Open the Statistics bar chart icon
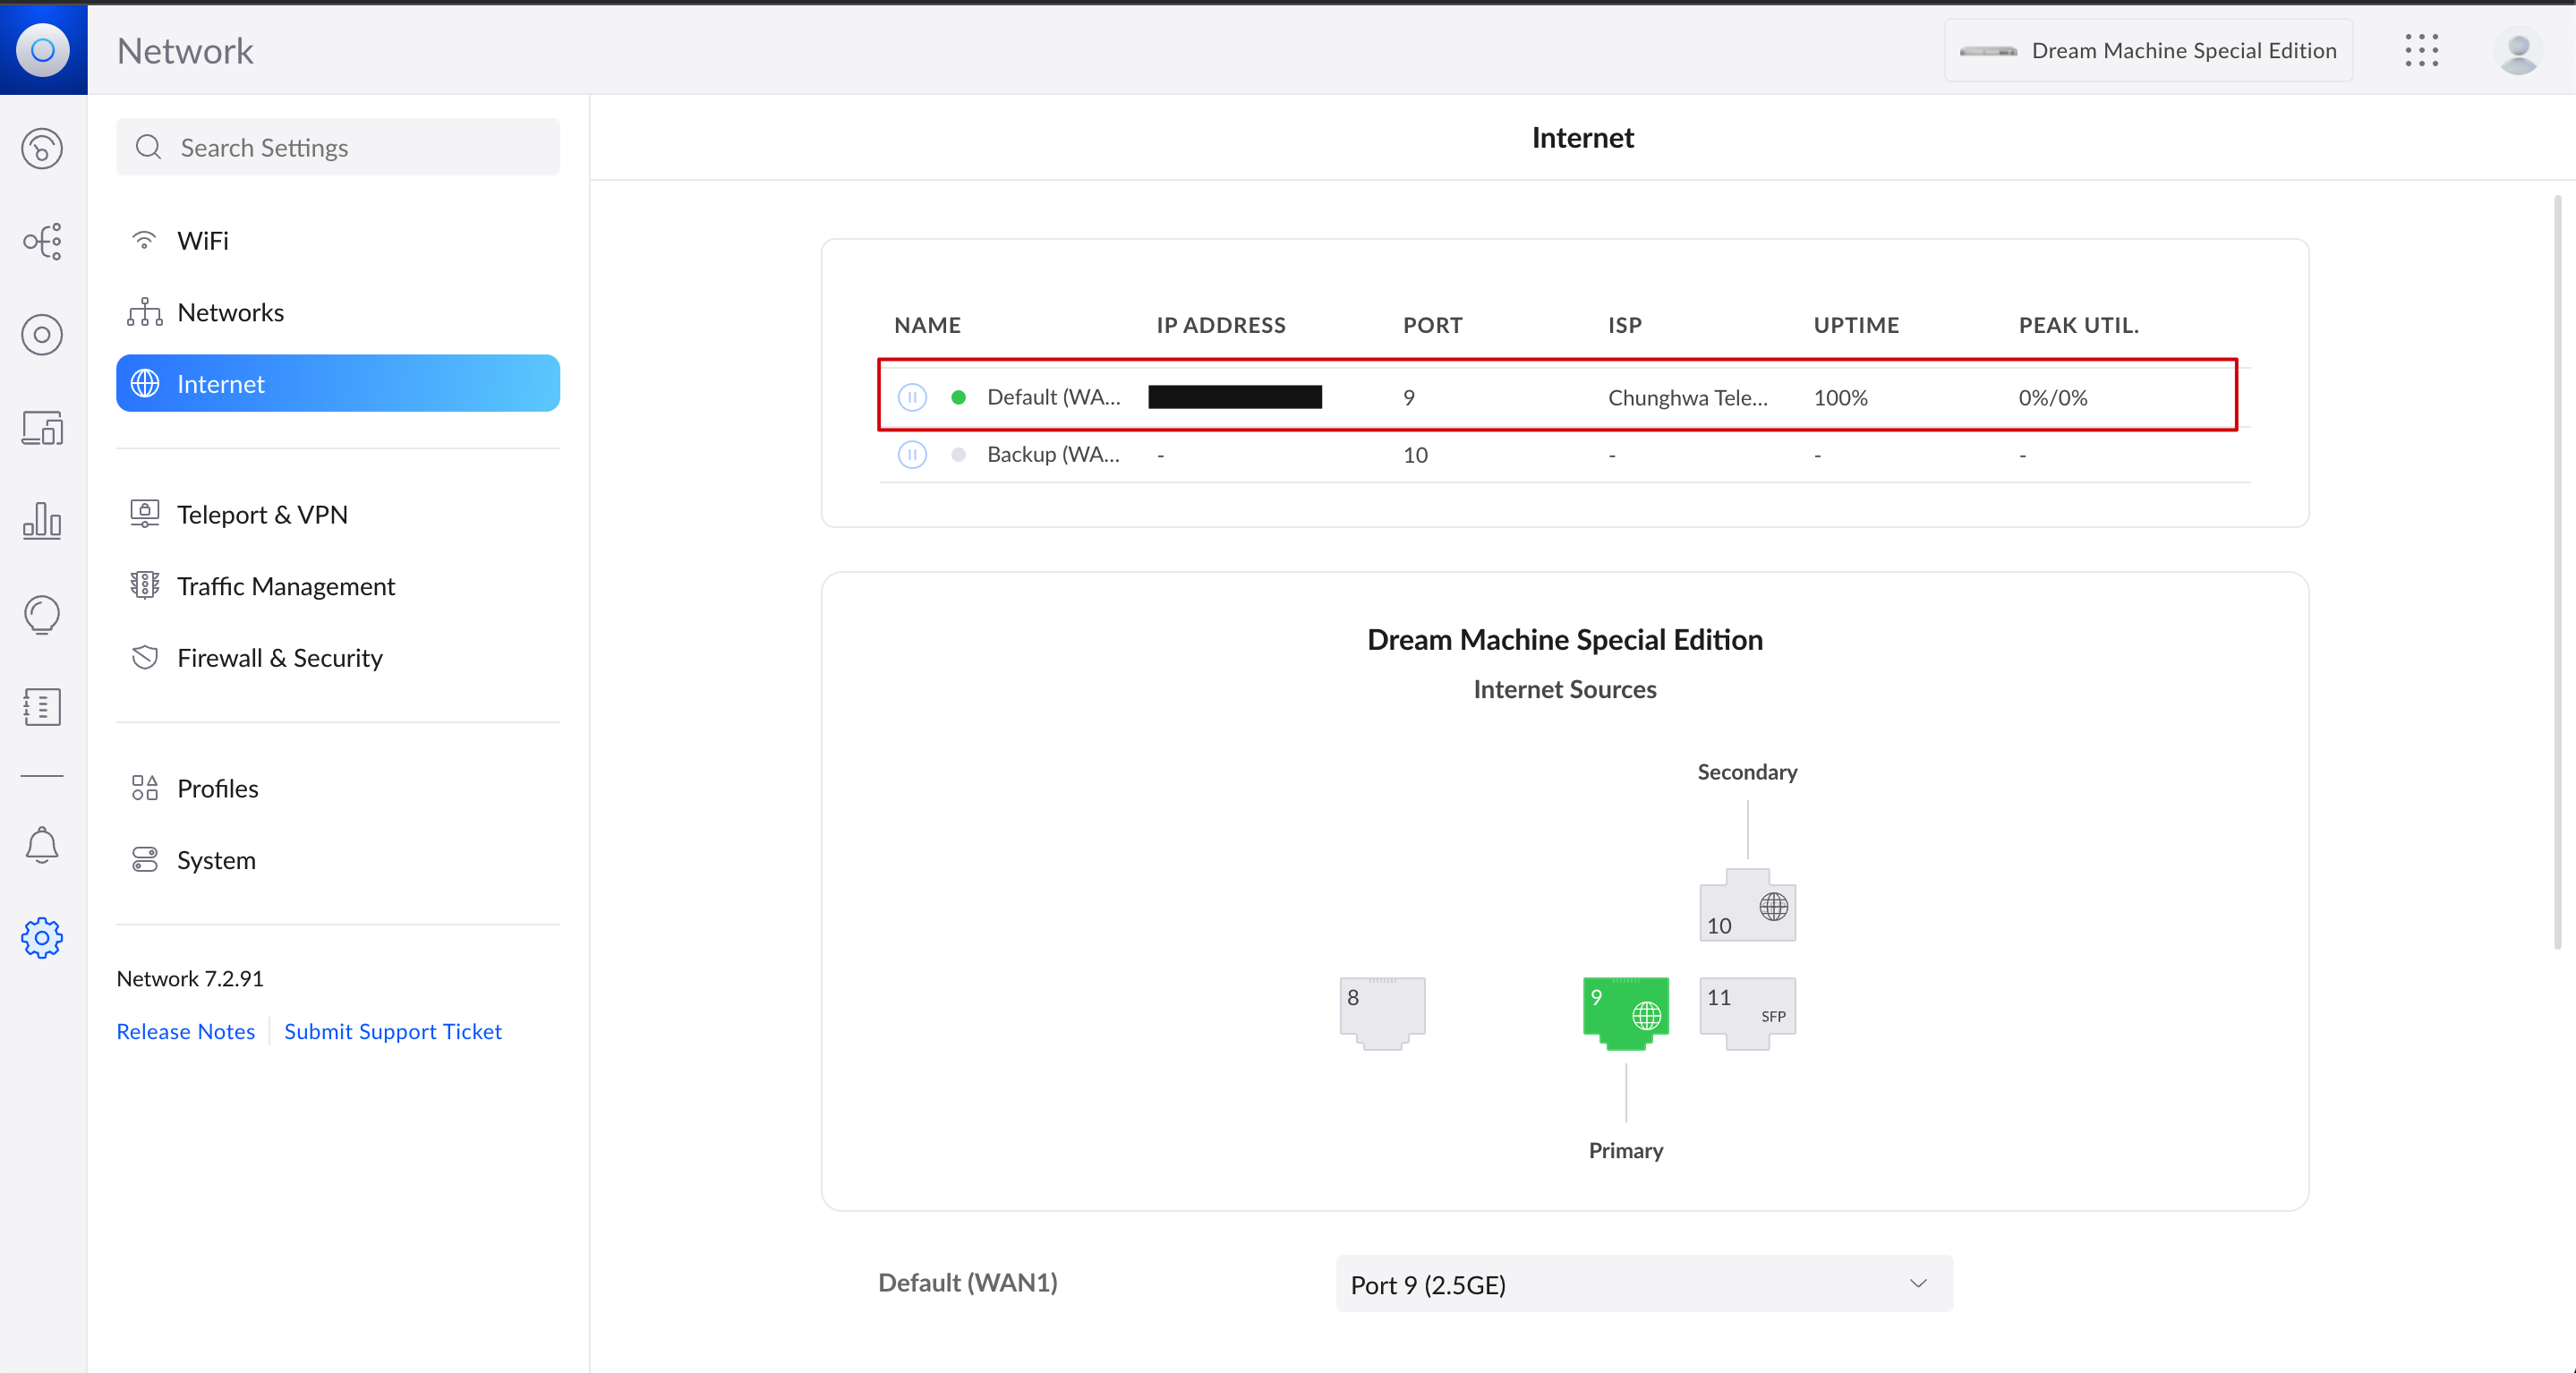Image resolution: width=2576 pixels, height=1373 pixels. pos(42,521)
